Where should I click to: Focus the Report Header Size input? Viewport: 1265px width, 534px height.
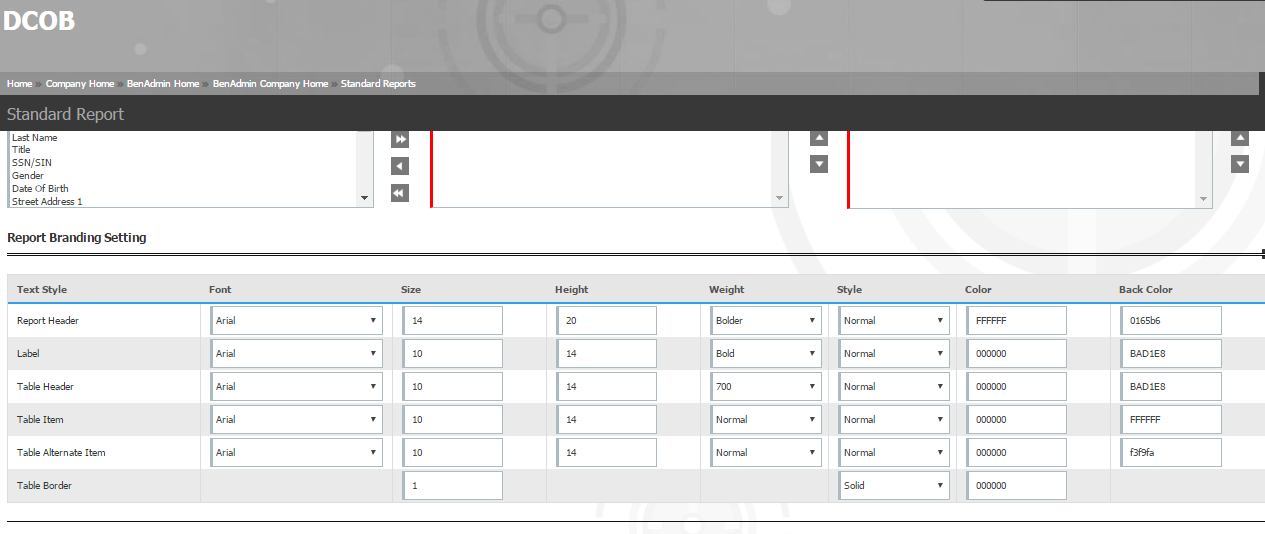454,321
